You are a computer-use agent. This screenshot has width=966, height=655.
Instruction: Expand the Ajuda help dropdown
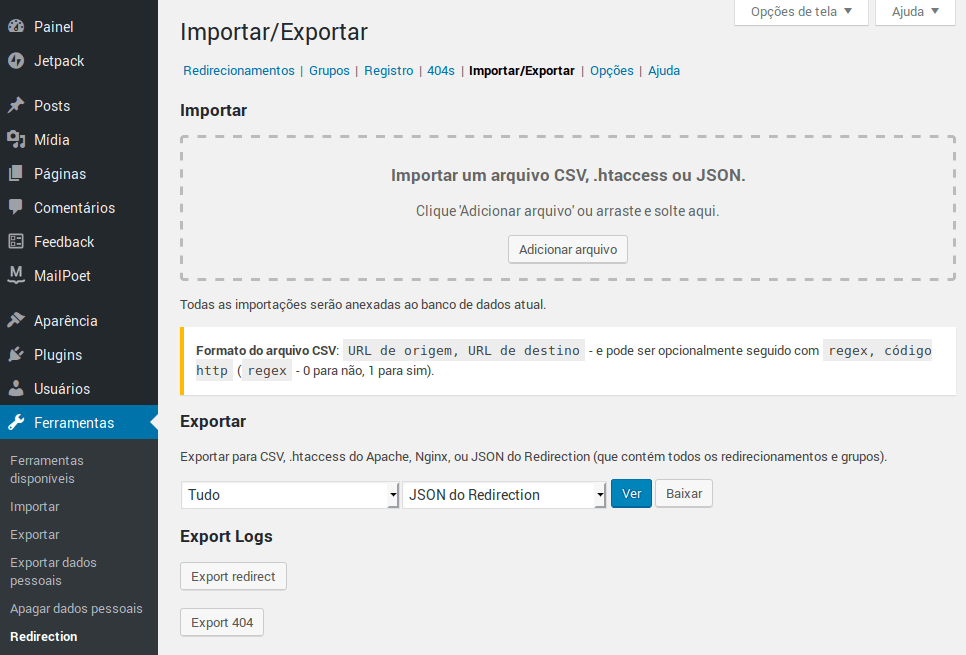pyautogui.click(x=915, y=12)
